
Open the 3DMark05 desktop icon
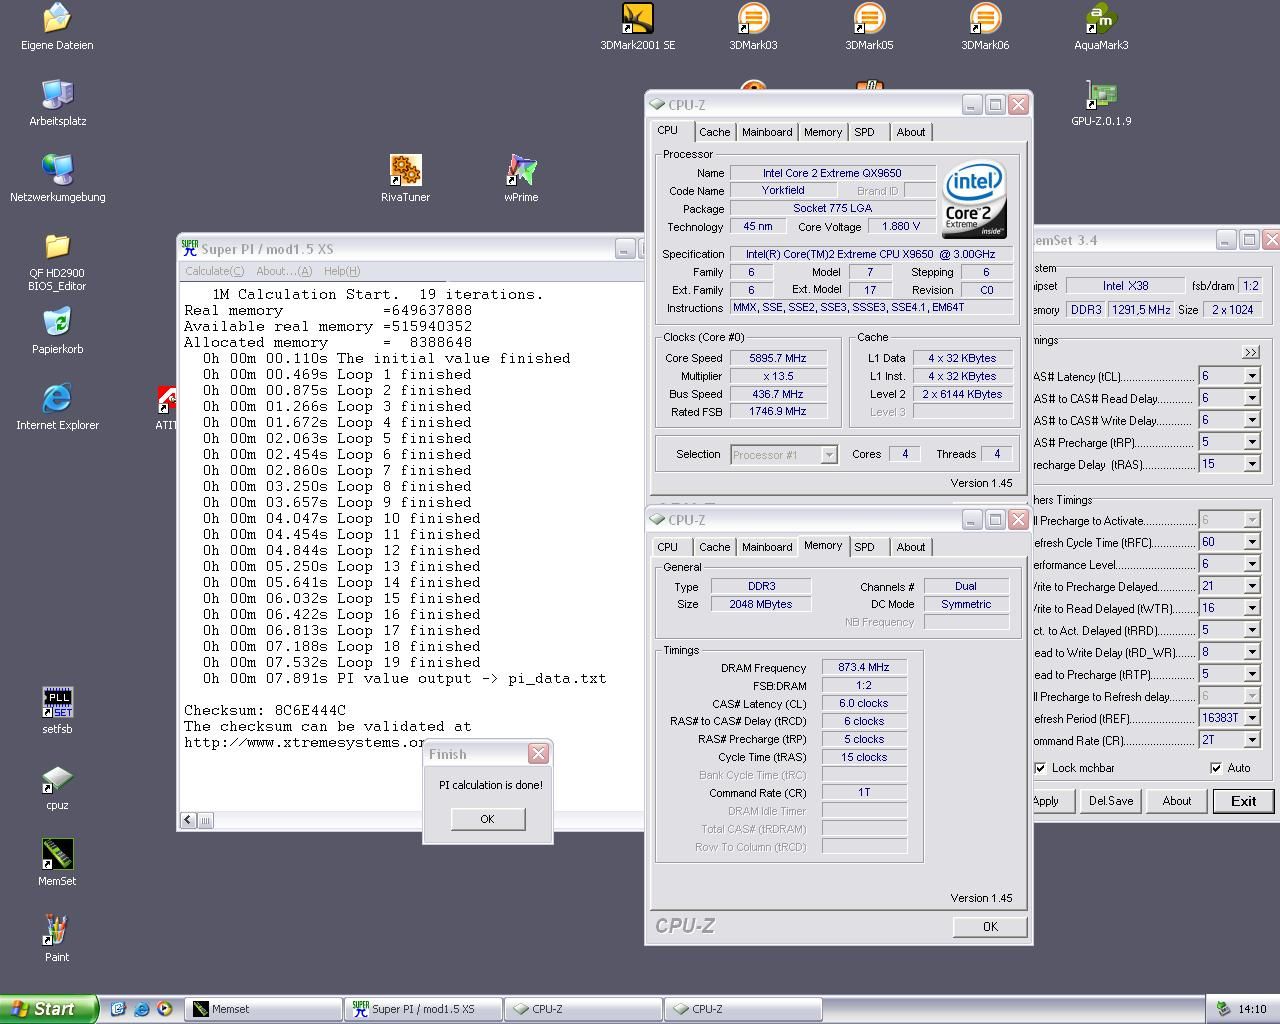869,27
